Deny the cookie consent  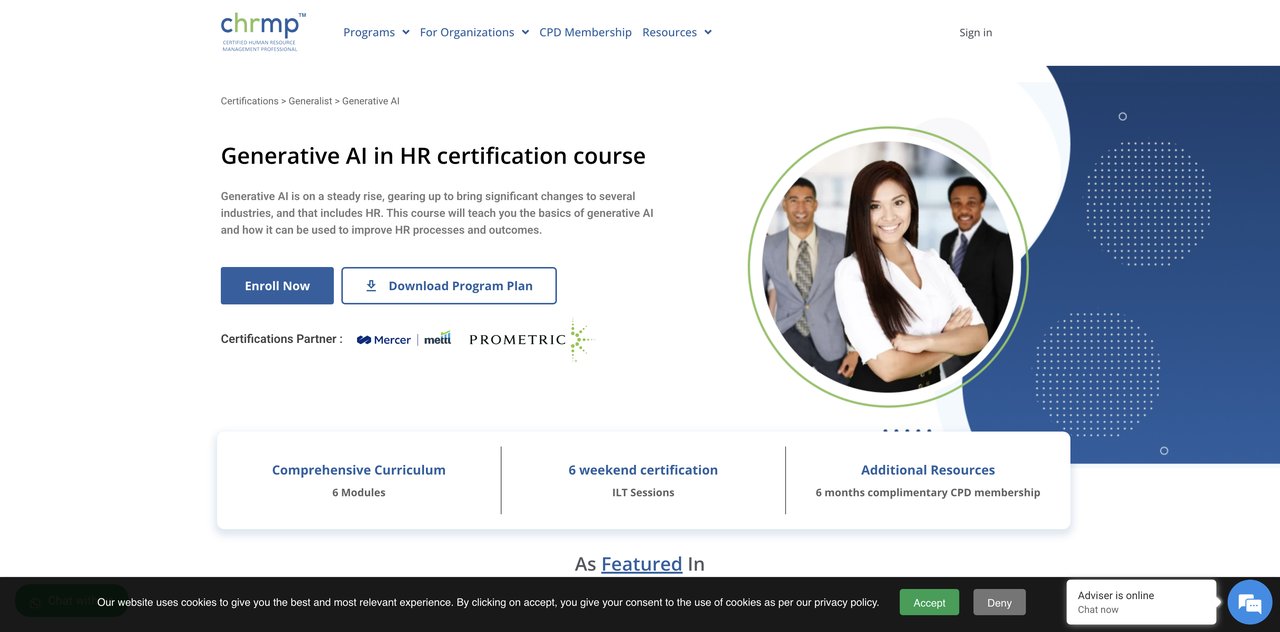[999, 602]
